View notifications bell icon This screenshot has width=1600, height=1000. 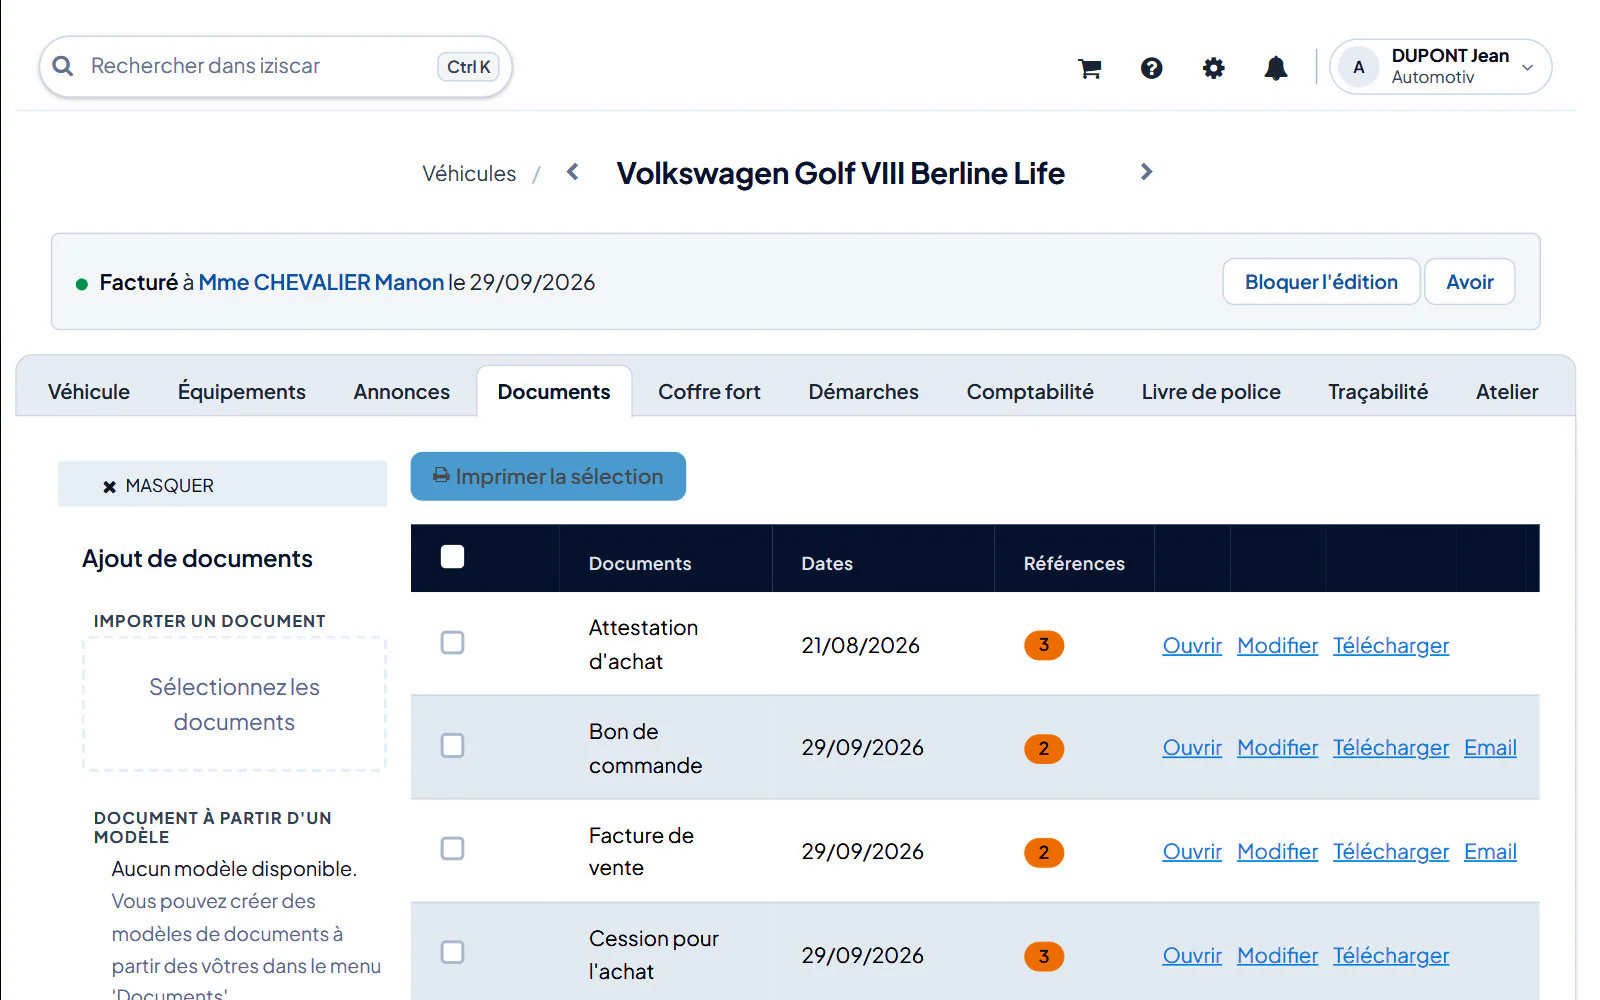pos(1275,68)
